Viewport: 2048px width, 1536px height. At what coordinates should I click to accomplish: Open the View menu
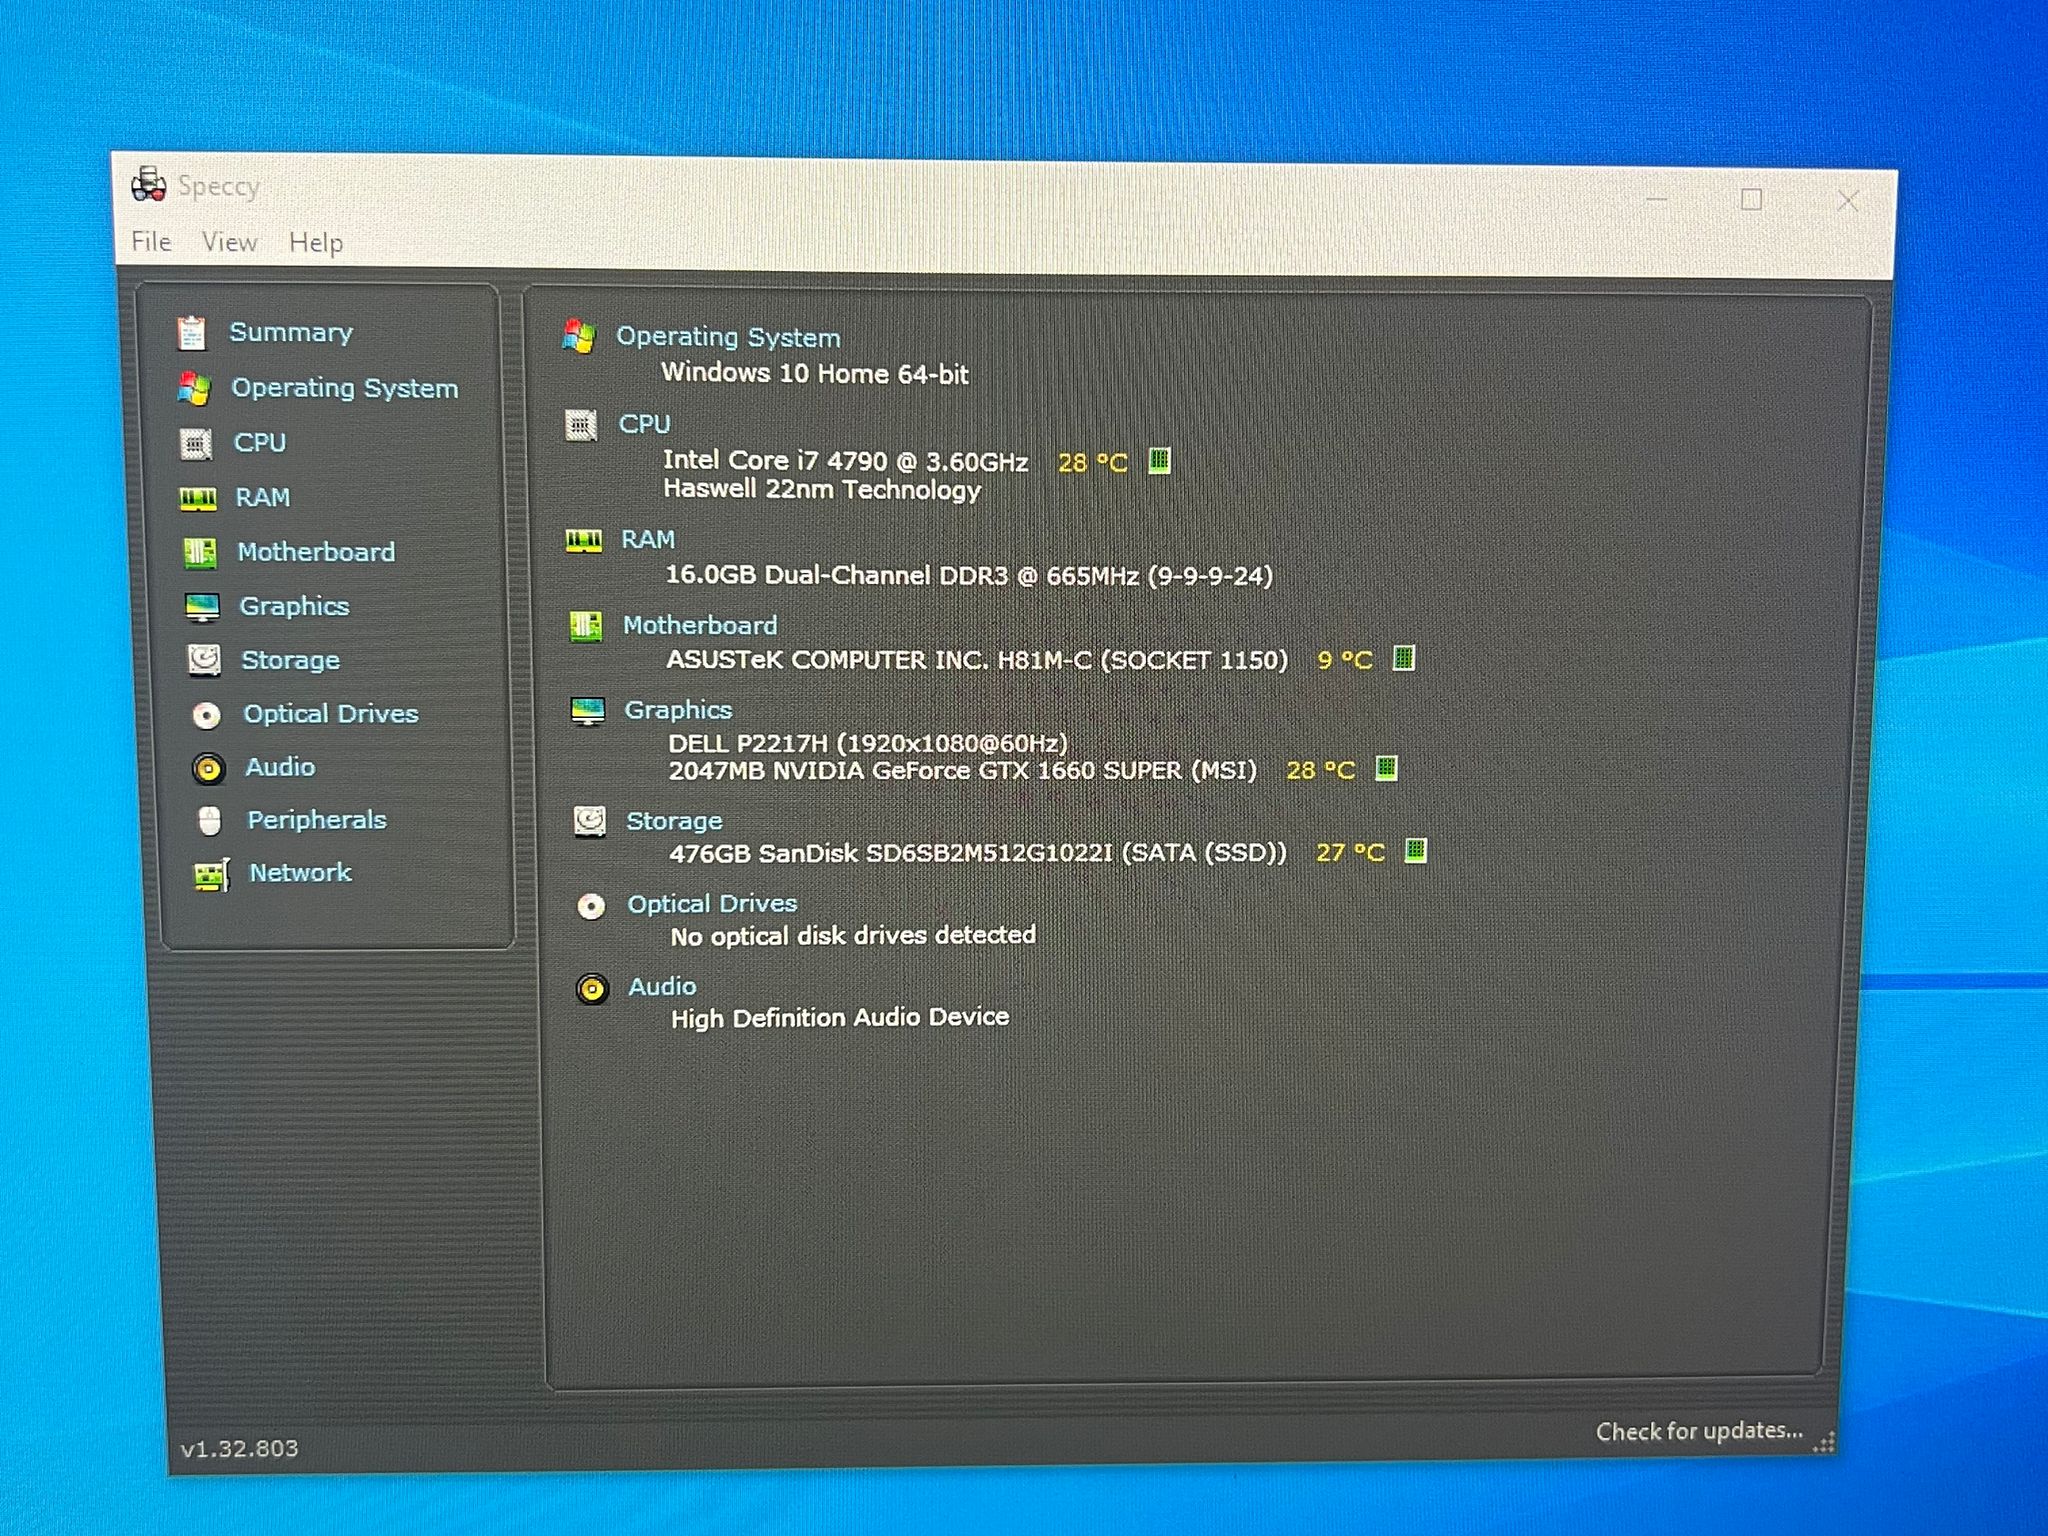click(230, 242)
